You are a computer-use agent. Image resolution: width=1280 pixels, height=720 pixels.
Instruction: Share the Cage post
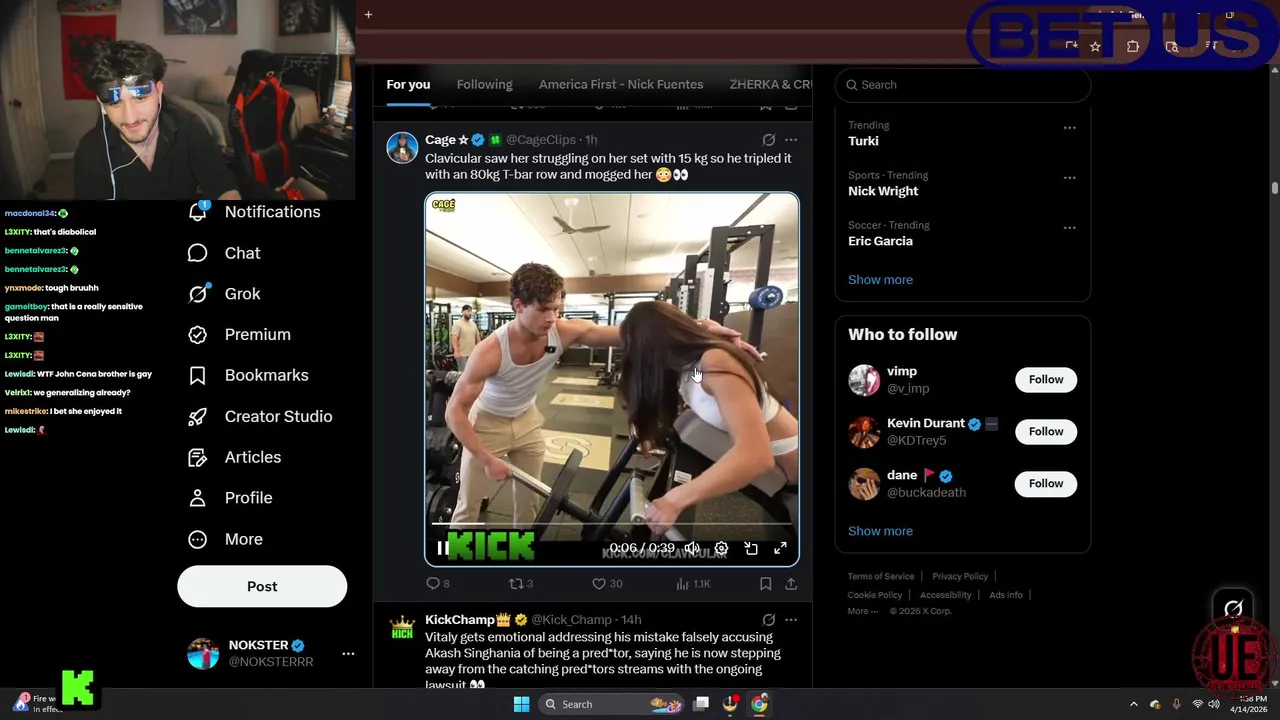tap(791, 584)
